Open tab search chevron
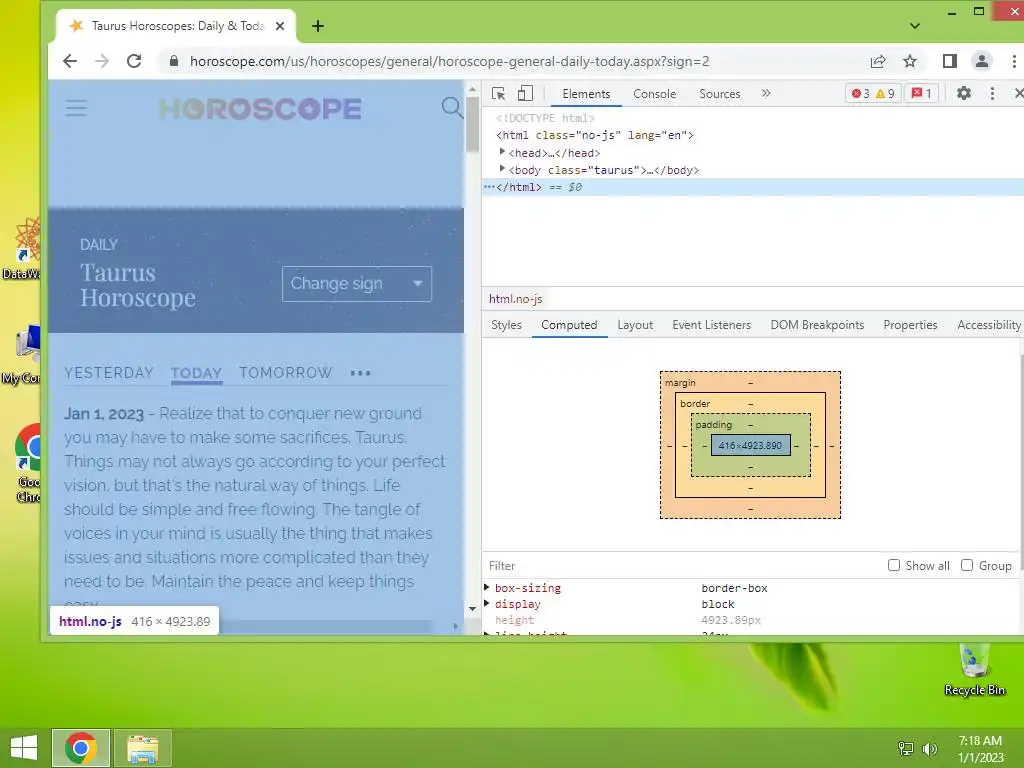Screen dimensions: 1024x768 click(x=915, y=26)
